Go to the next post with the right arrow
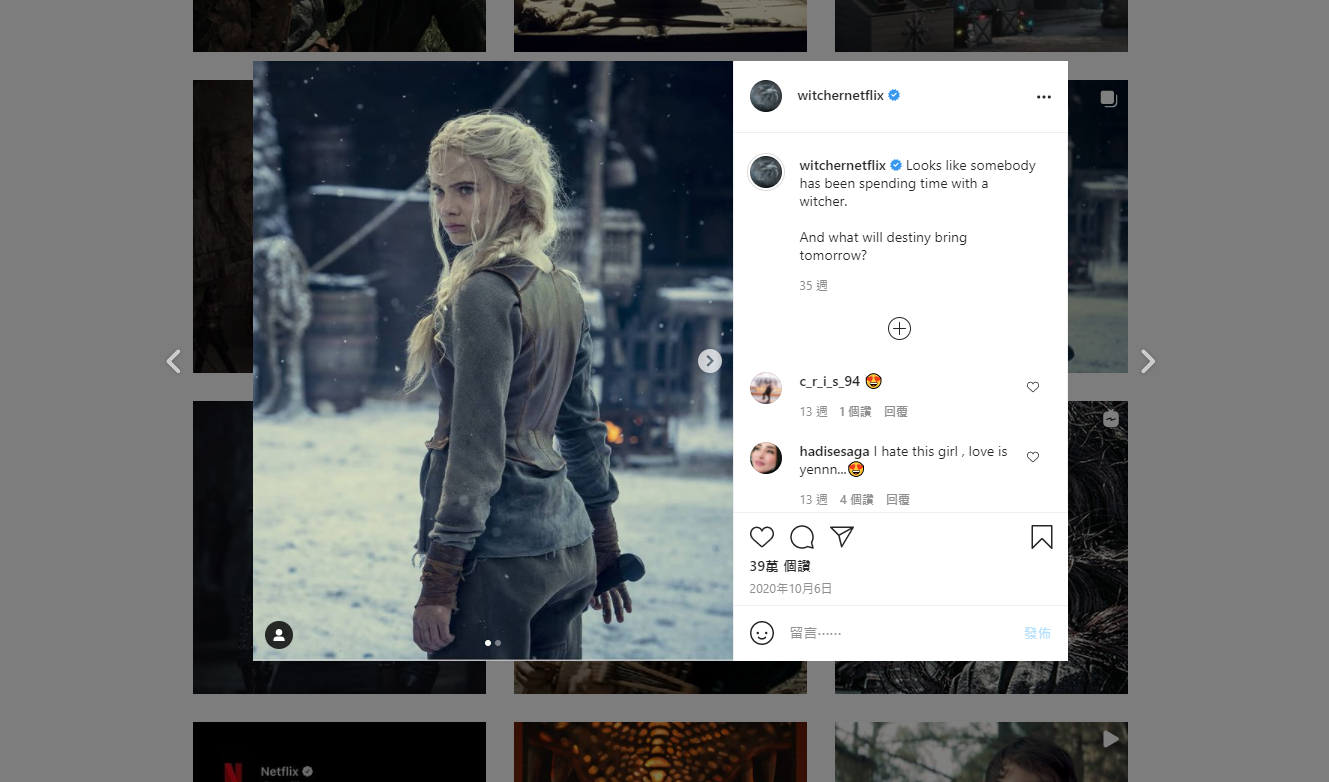 tap(1148, 361)
